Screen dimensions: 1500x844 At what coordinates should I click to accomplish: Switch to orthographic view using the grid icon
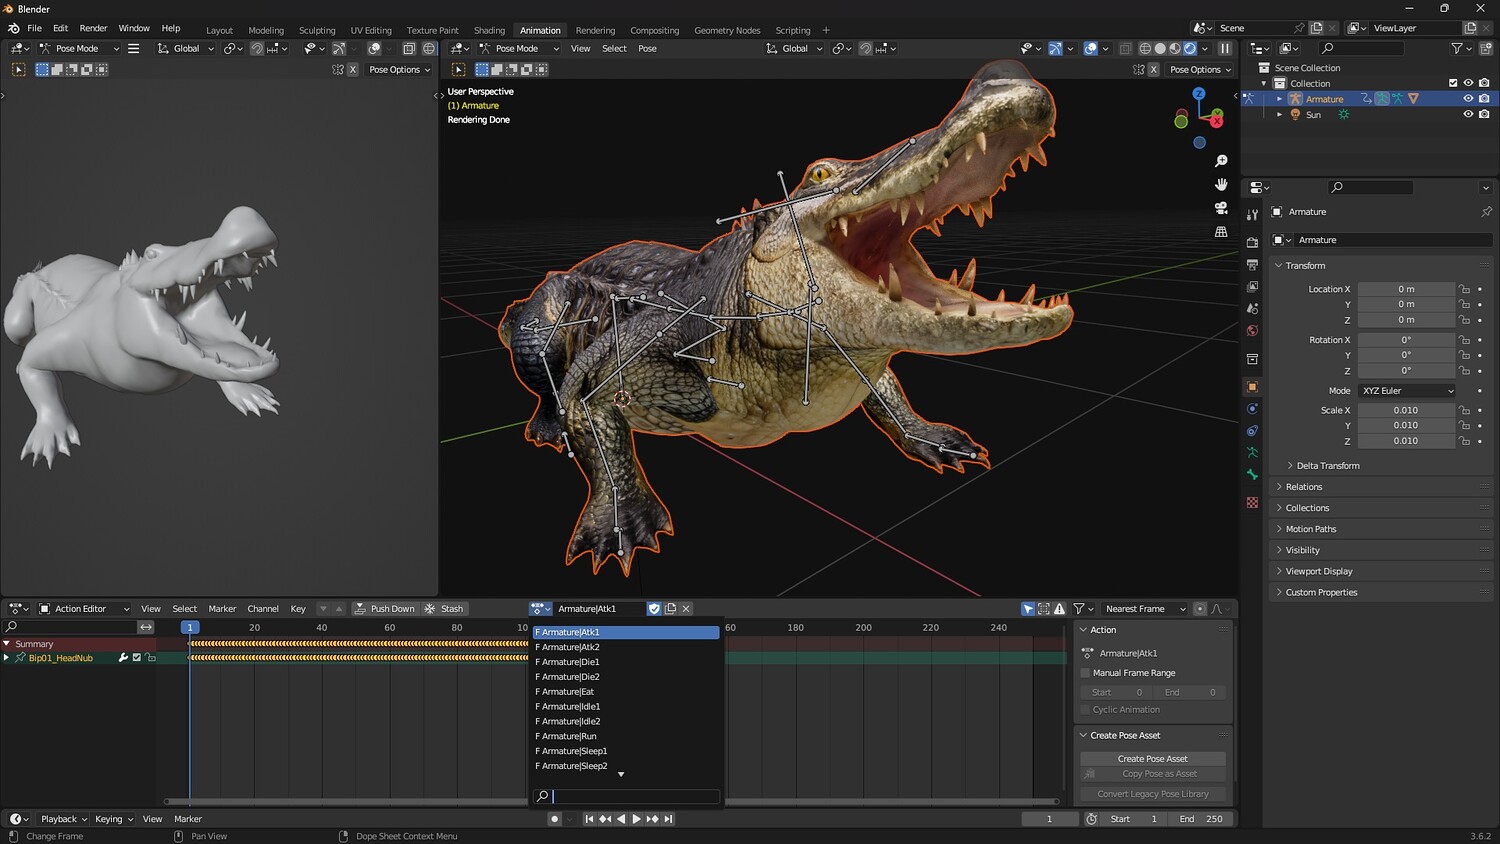coord(1221,232)
